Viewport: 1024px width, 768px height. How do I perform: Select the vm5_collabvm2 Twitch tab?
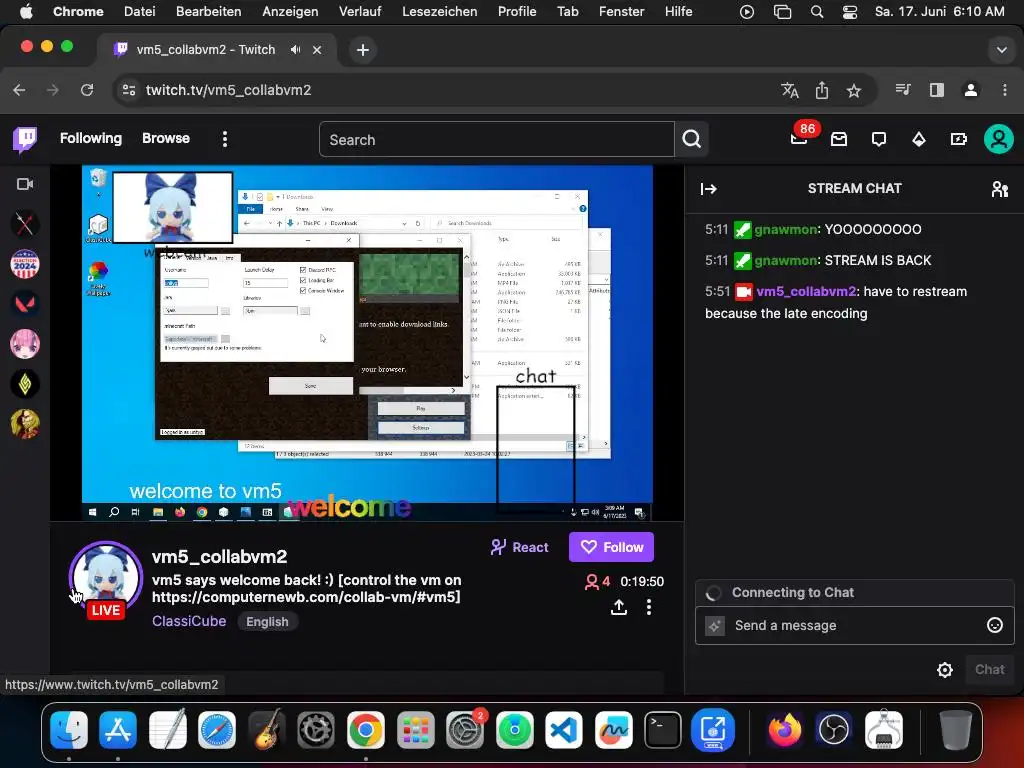pyautogui.click(x=217, y=50)
